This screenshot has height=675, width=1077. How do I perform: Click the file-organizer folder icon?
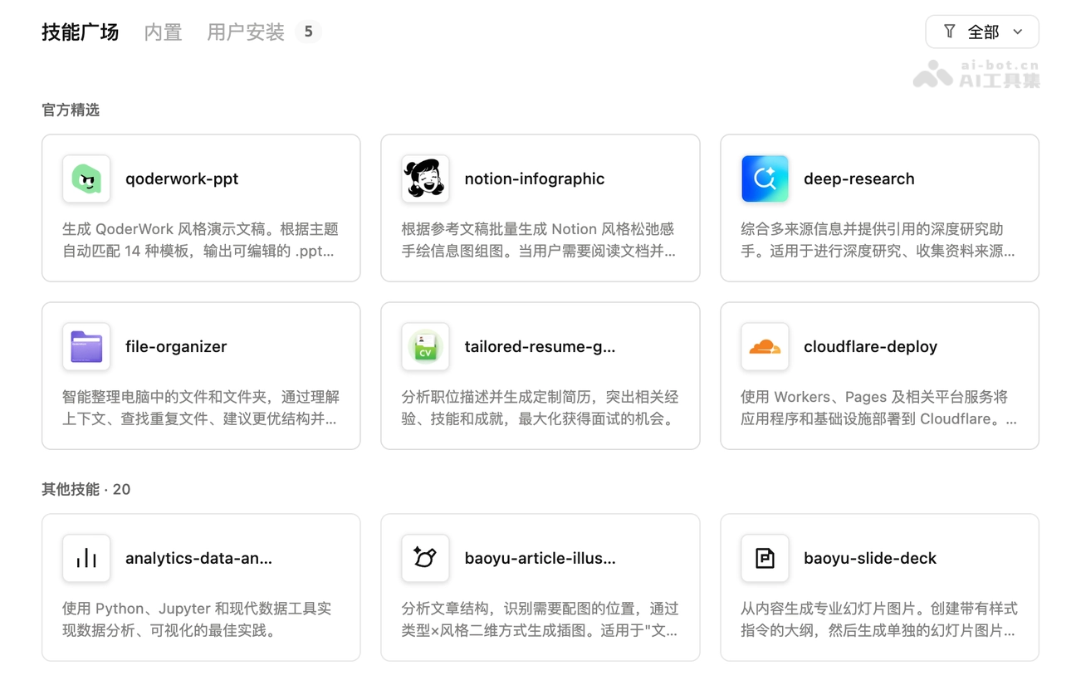86,346
